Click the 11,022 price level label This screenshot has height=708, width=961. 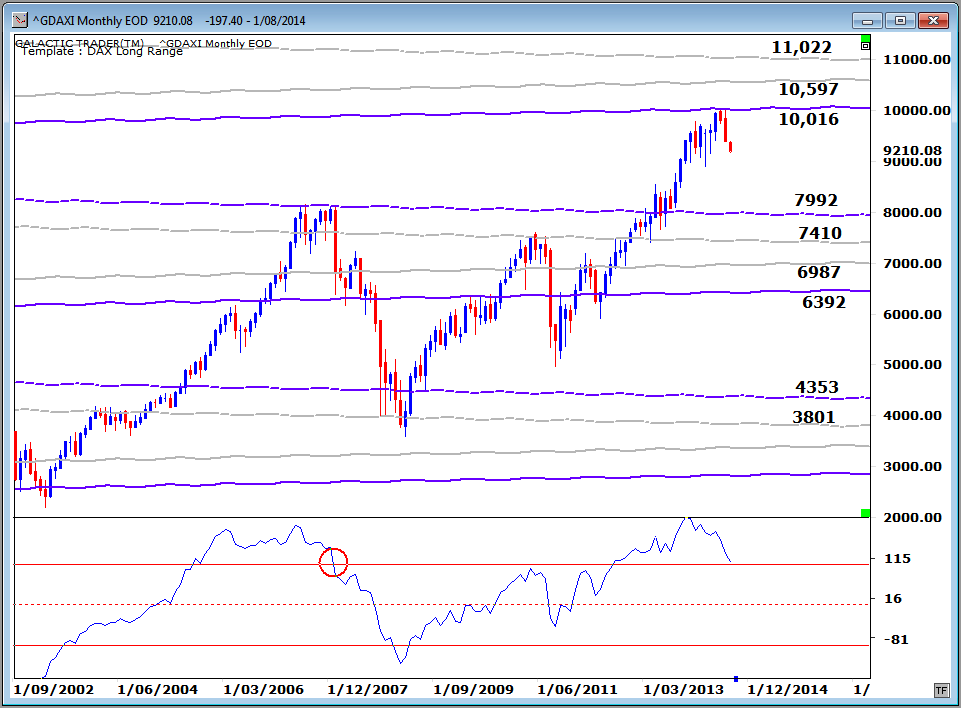(802, 47)
